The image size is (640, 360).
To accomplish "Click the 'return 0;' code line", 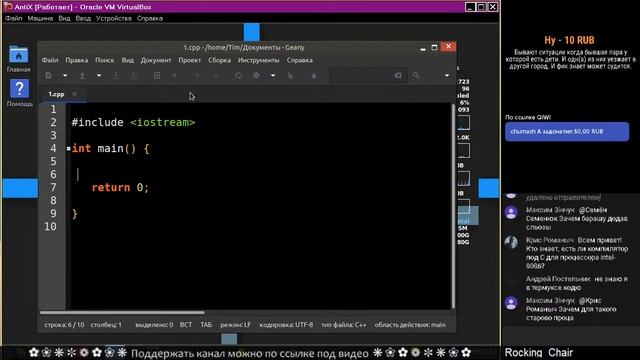I will point(120,187).
